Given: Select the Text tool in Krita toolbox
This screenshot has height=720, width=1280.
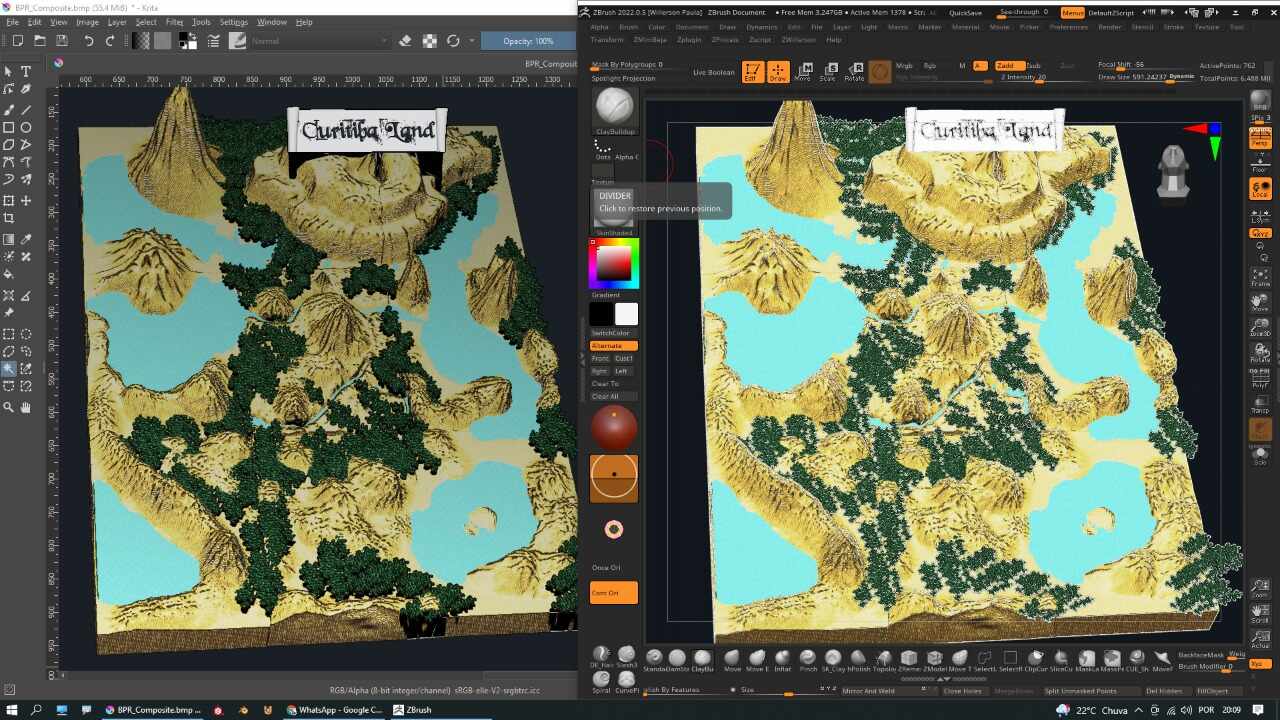Looking at the screenshot, I should coord(26,72).
